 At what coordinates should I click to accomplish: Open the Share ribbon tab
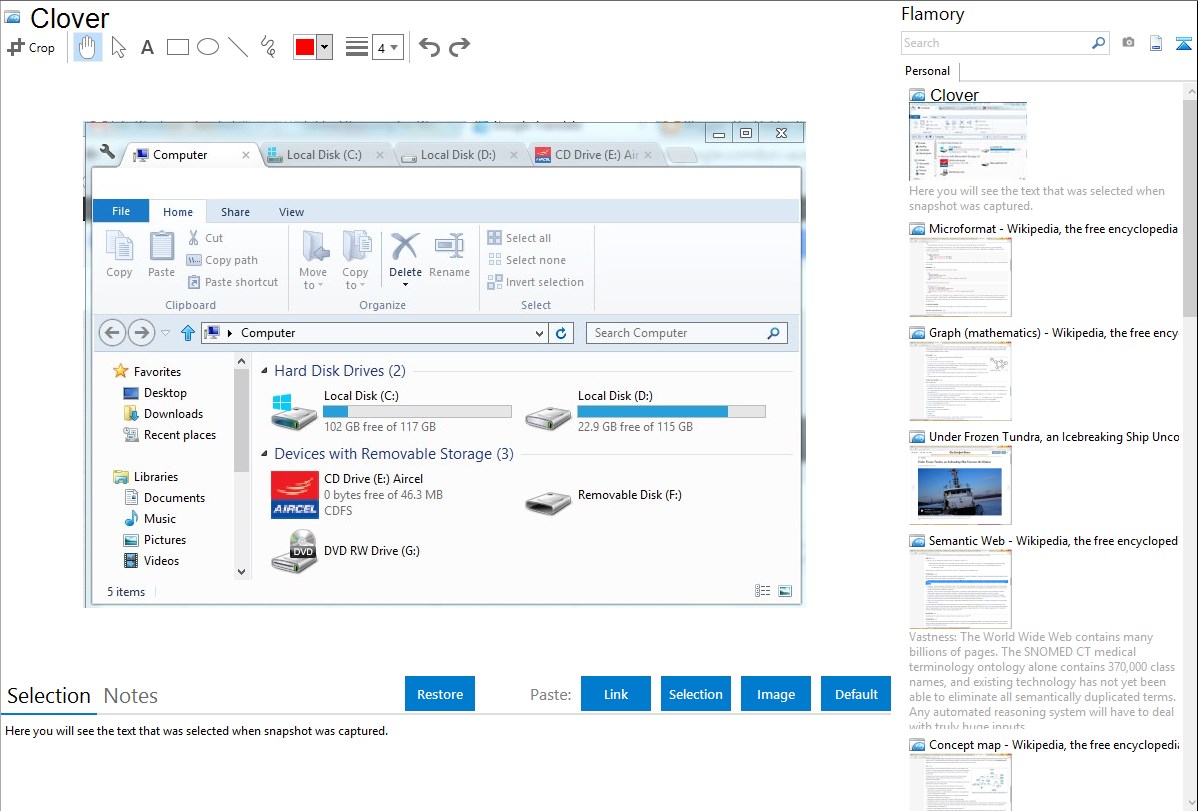pos(235,212)
